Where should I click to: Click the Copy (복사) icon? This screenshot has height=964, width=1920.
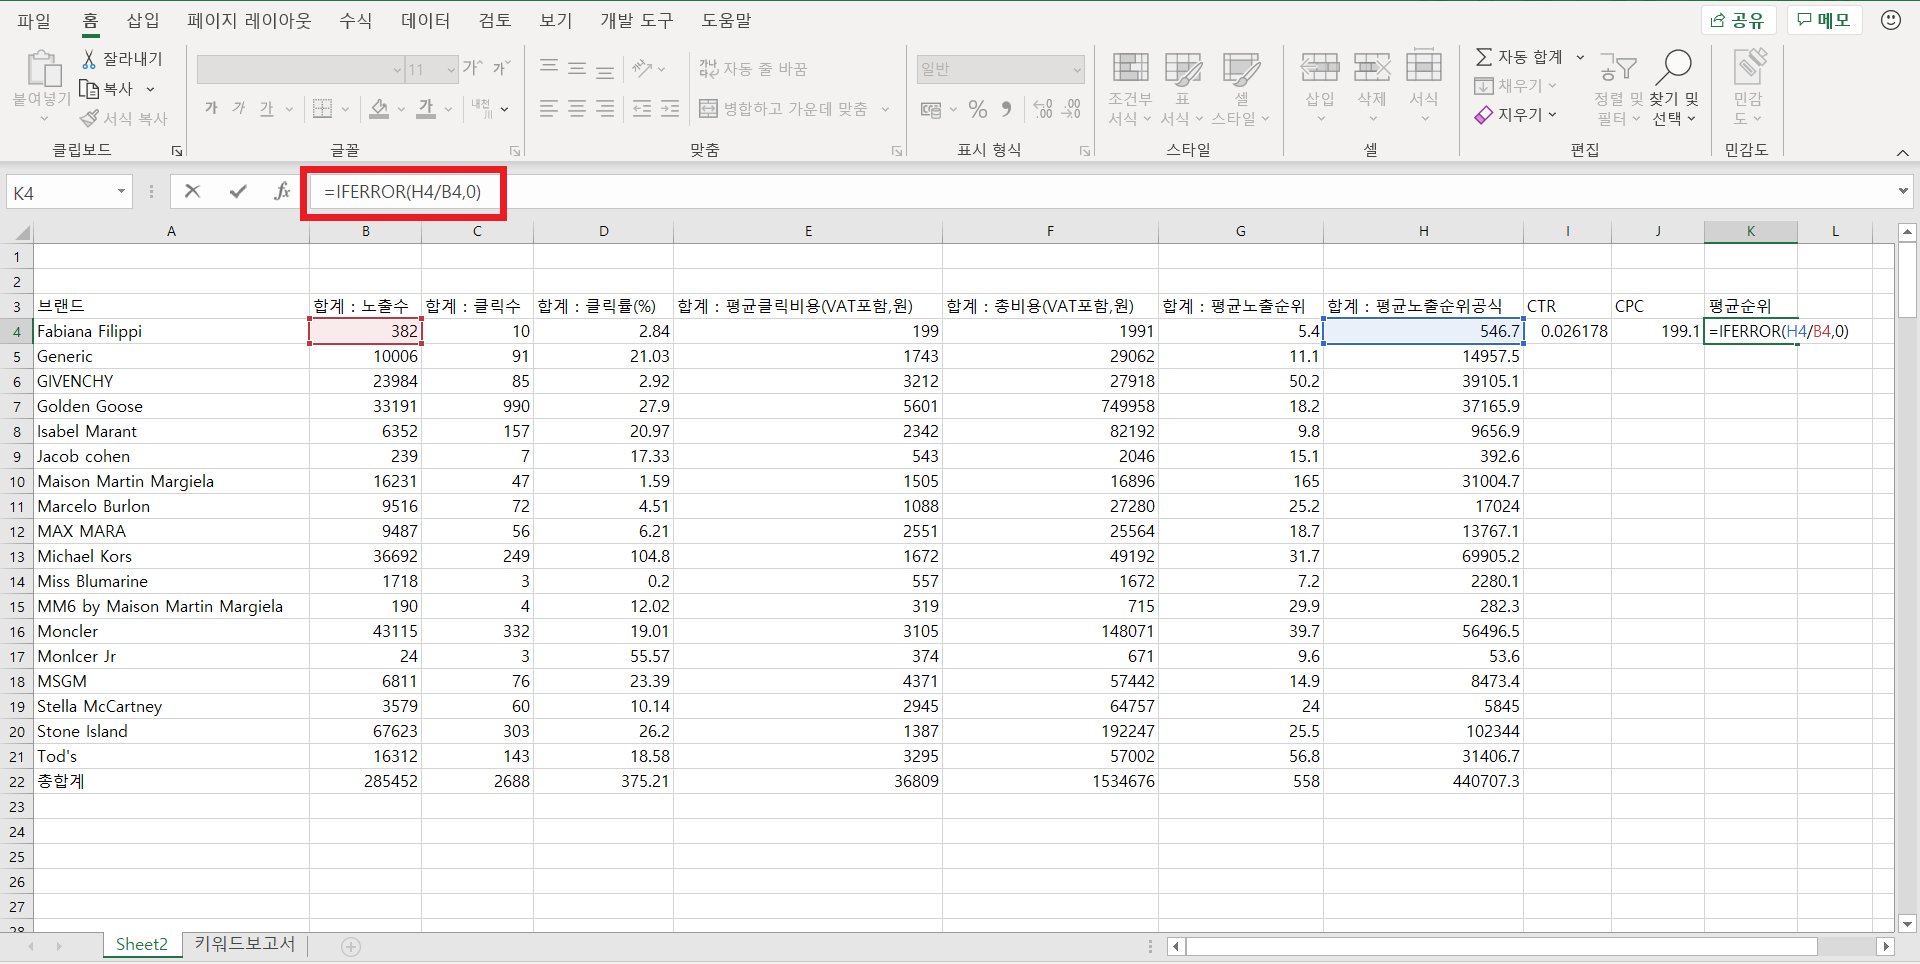[x=89, y=89]
